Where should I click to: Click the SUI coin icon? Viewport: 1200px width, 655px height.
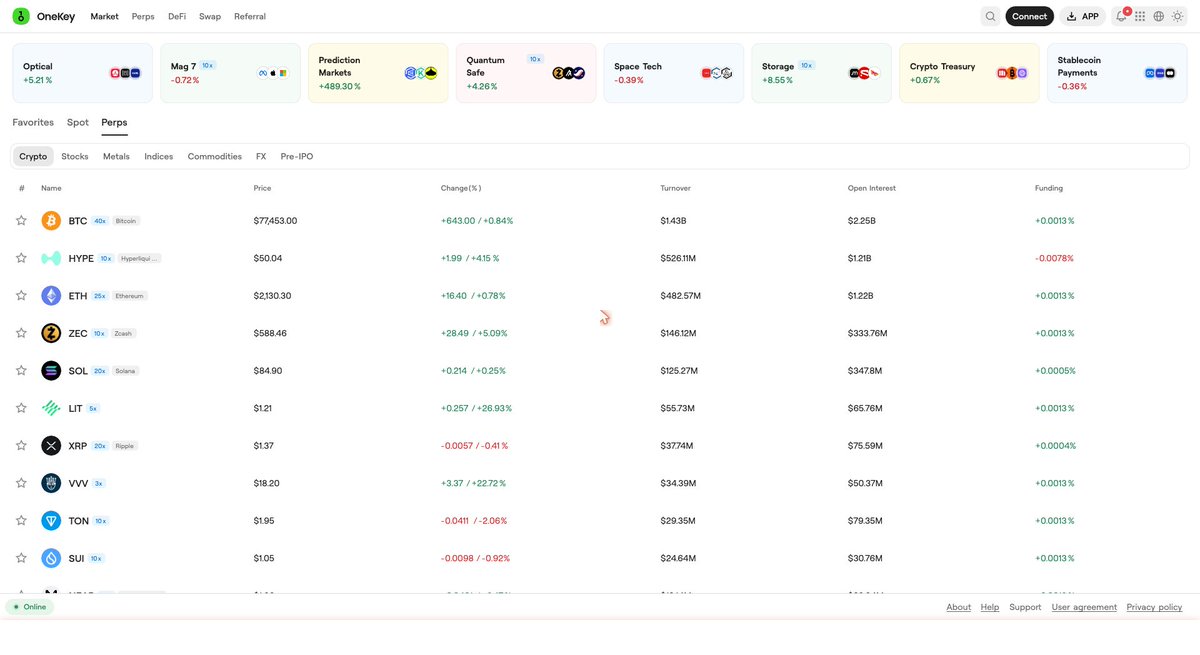(x=51, y=558)
